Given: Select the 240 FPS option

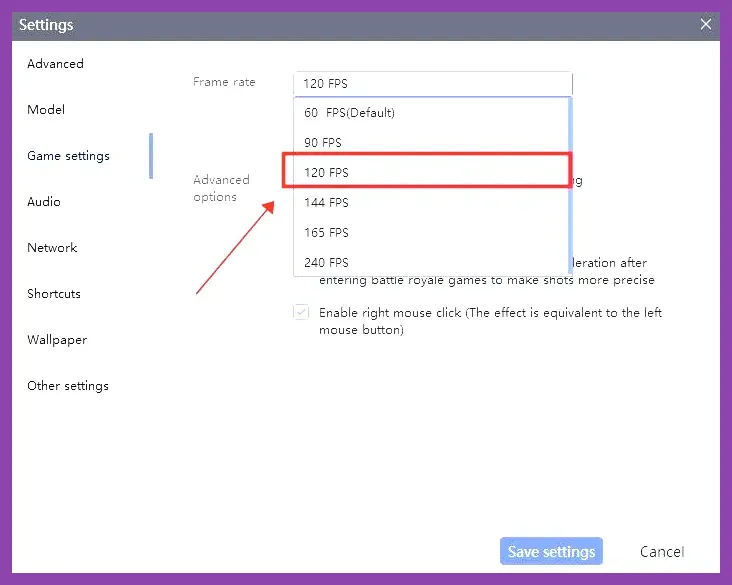Looking at the screenshot, I should tap(430, 262).
